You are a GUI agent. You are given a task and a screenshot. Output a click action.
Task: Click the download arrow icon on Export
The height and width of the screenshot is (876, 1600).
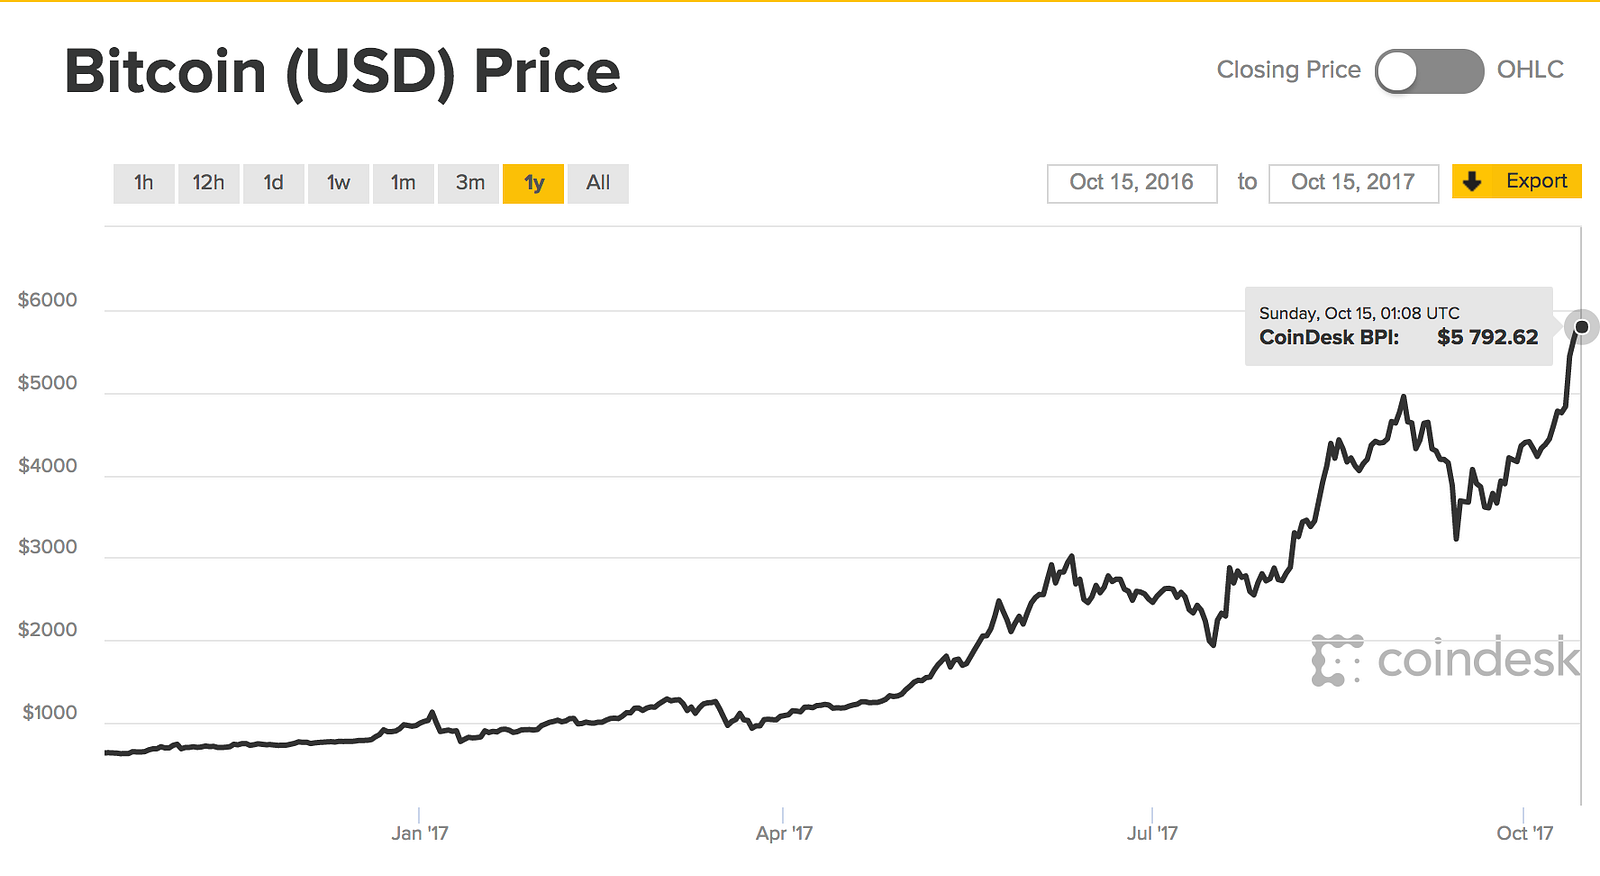click(1472, 182)
